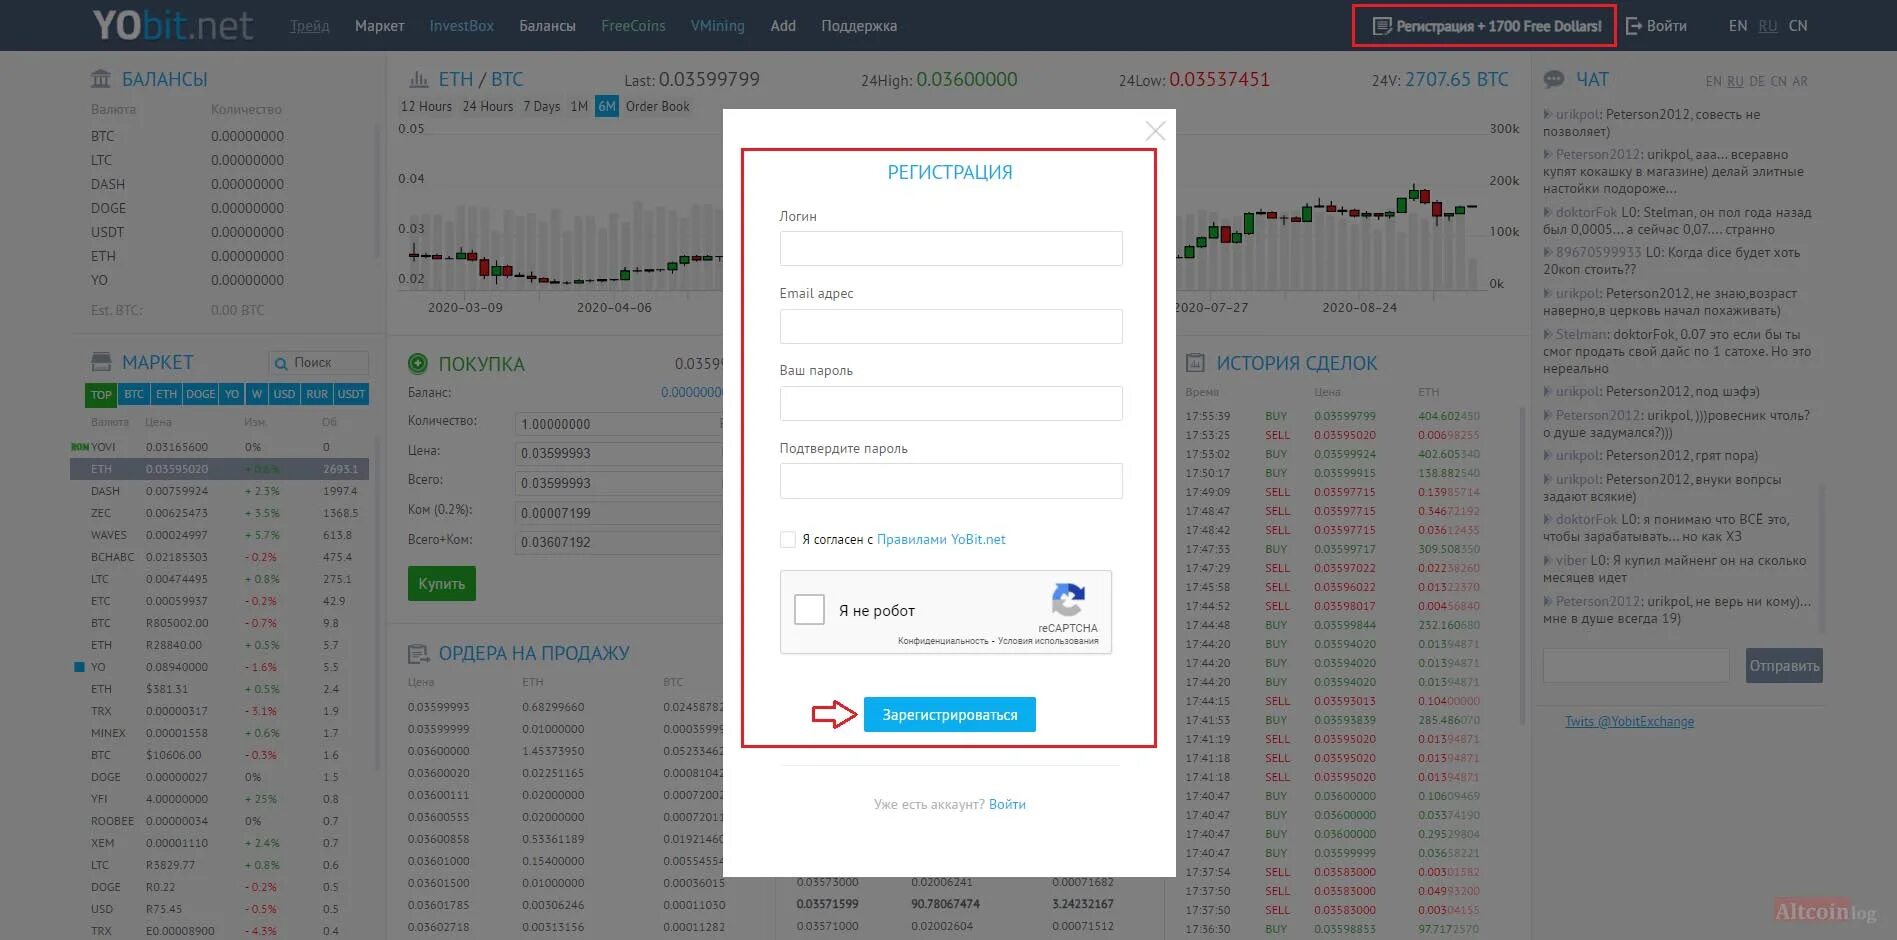Open the FreeCoins menu item
1897x940 pixels.
coord(633,26)
